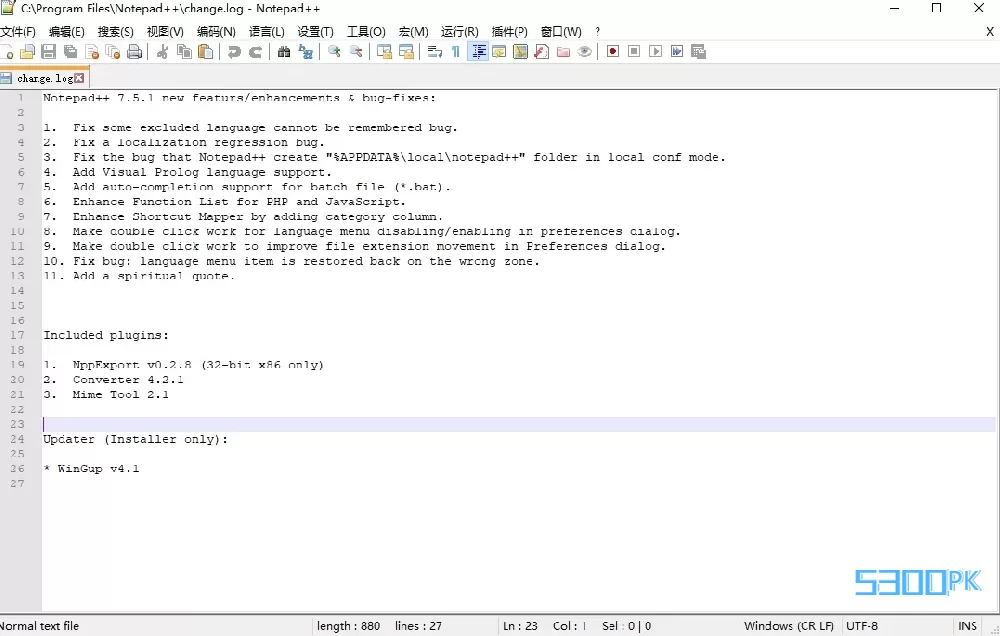Toggle show all characters pilcrow icon
Image resolution: width=1000 pixels, height=636 pixels.
point(456,52)
